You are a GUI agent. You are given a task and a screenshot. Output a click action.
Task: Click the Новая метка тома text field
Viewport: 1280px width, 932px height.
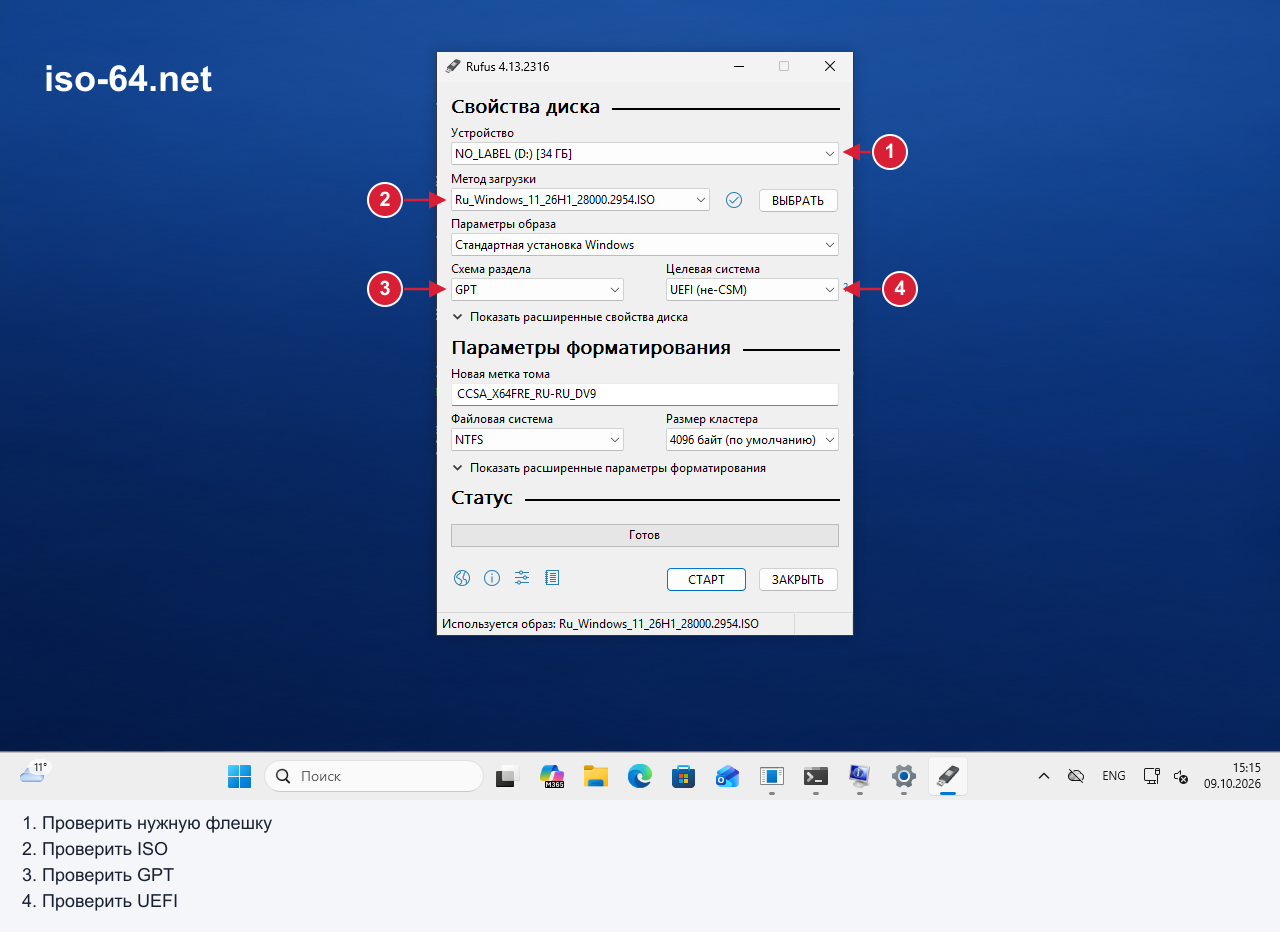click(x=645, y=394)
